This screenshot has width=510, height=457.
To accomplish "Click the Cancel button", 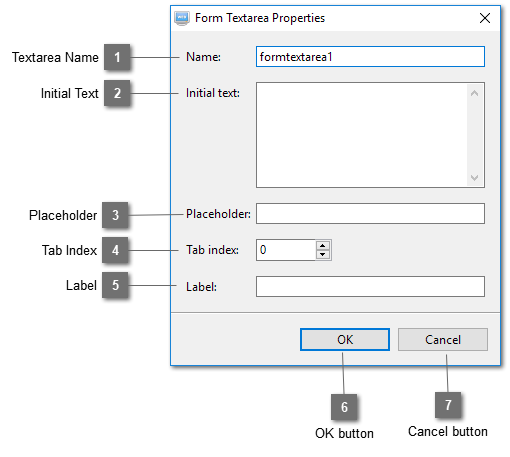I will [443, 340].
